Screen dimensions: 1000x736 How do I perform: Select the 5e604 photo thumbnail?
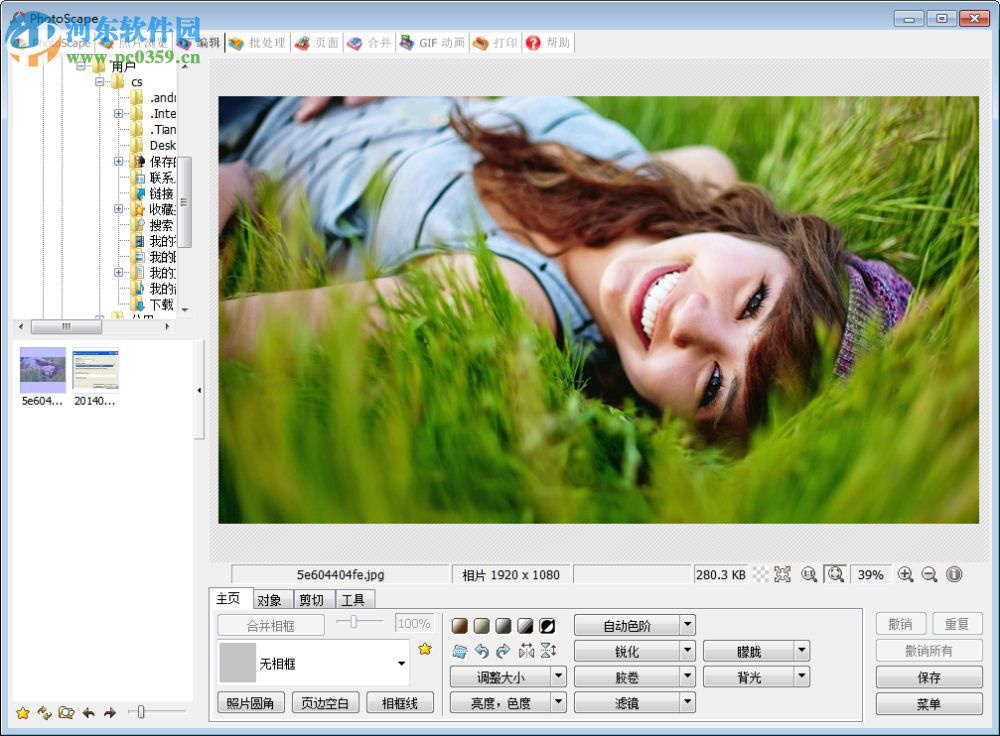[x=41, y=368]
